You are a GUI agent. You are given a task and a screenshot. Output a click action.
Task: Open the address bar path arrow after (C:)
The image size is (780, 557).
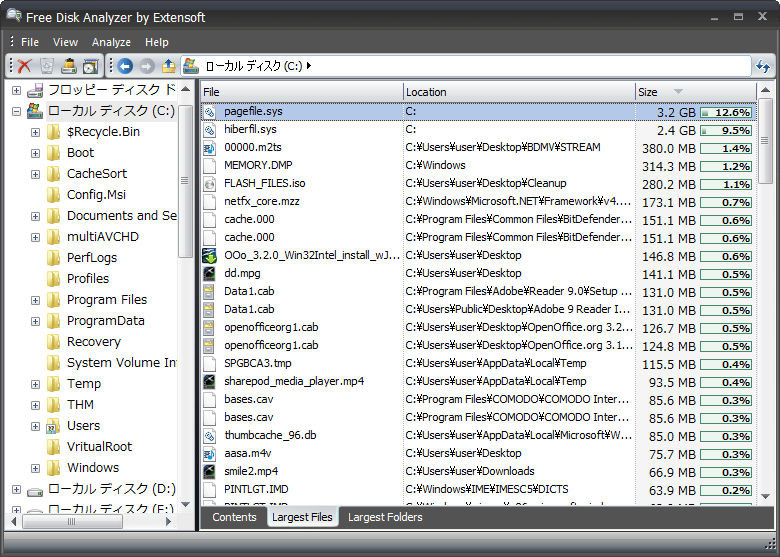309,66
